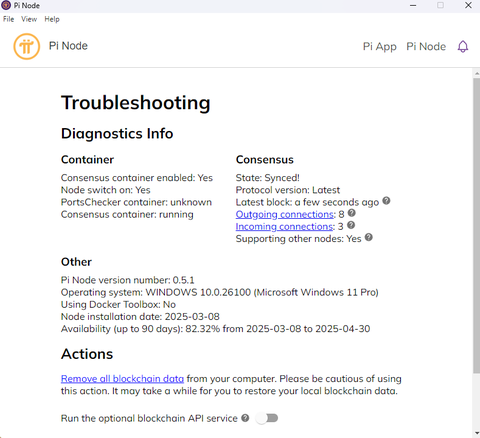
Task: Click help icon beside Latest block
Action: 386,201
